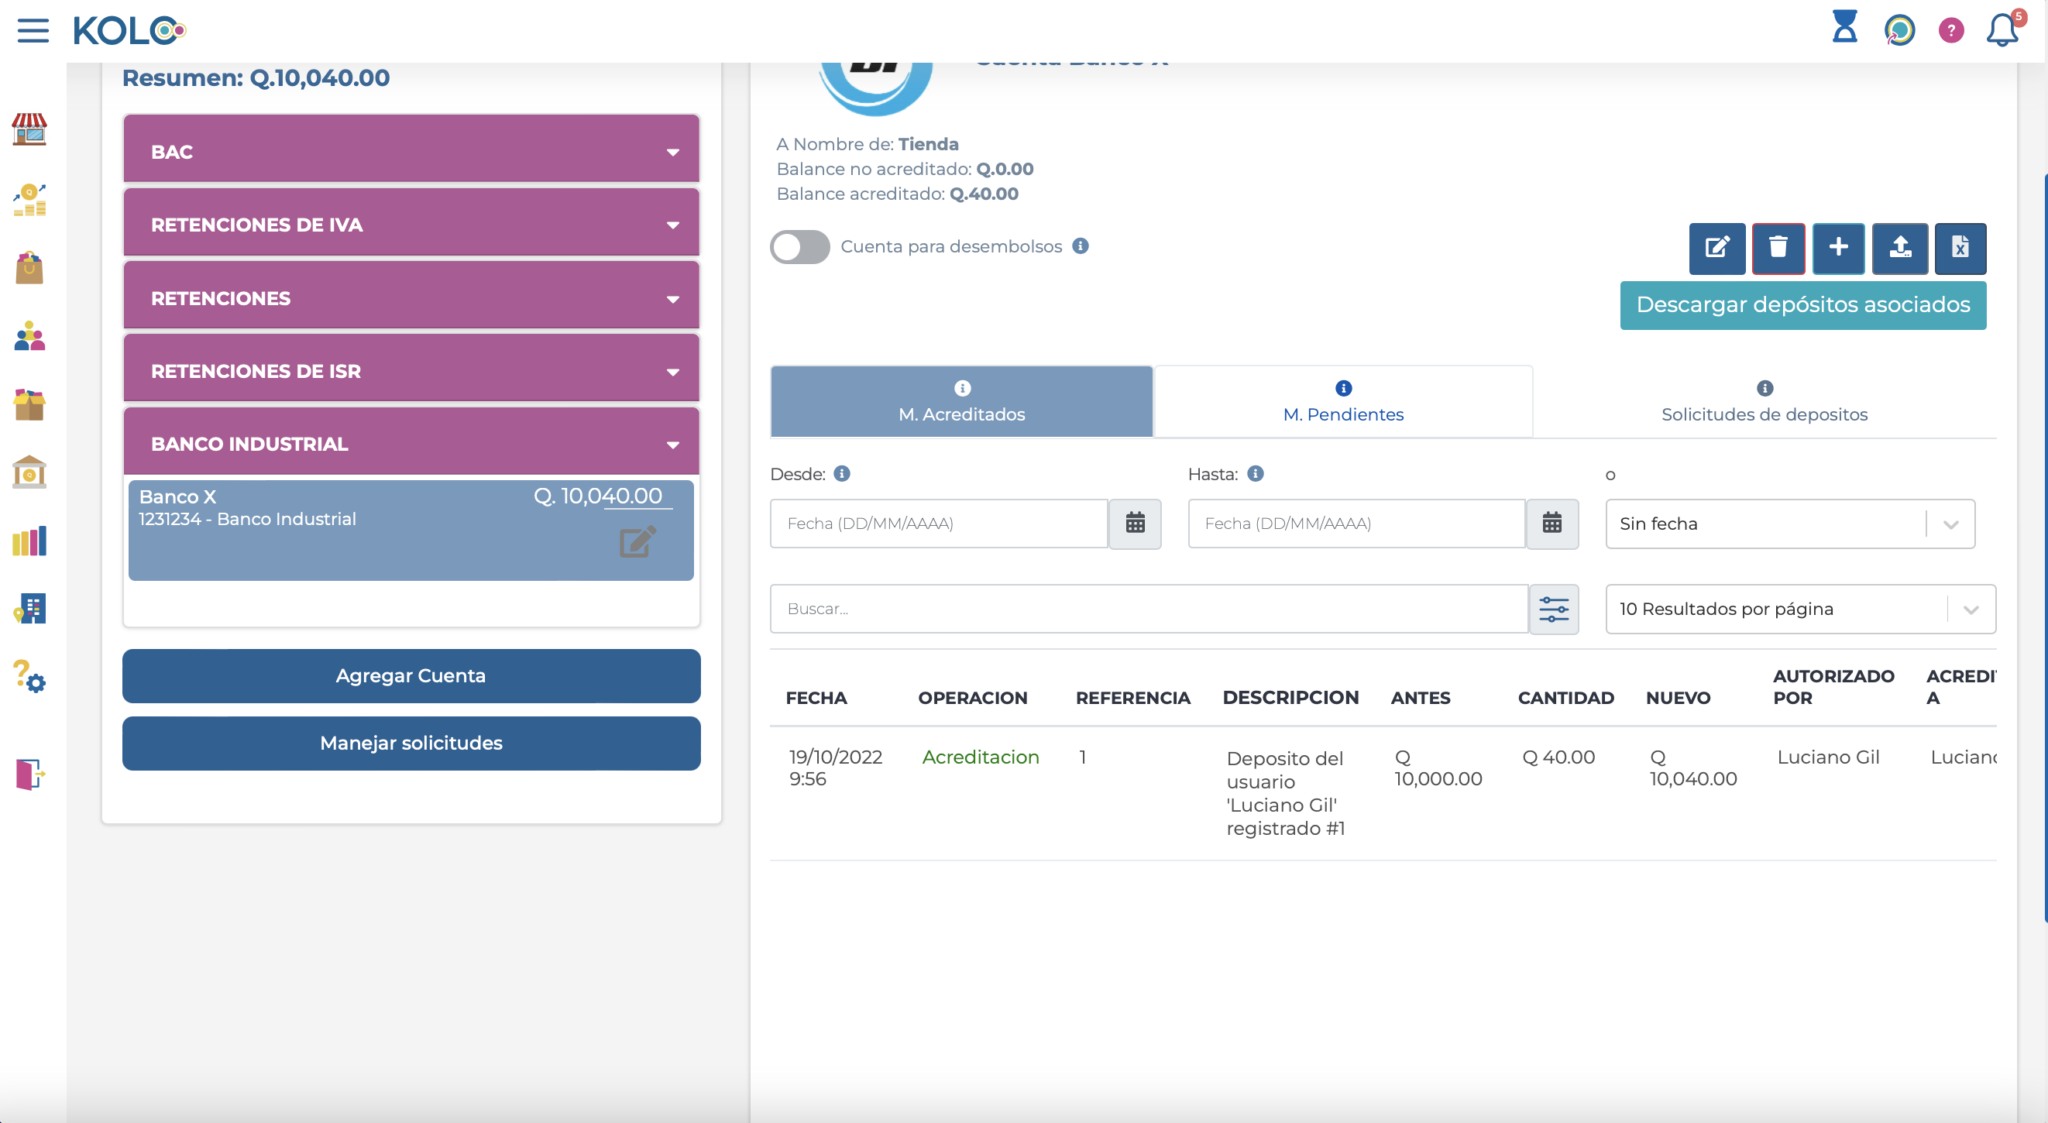Open the bank section via sidebar icon
This screenshot has height=1123, width=2048.
[30, 471]
